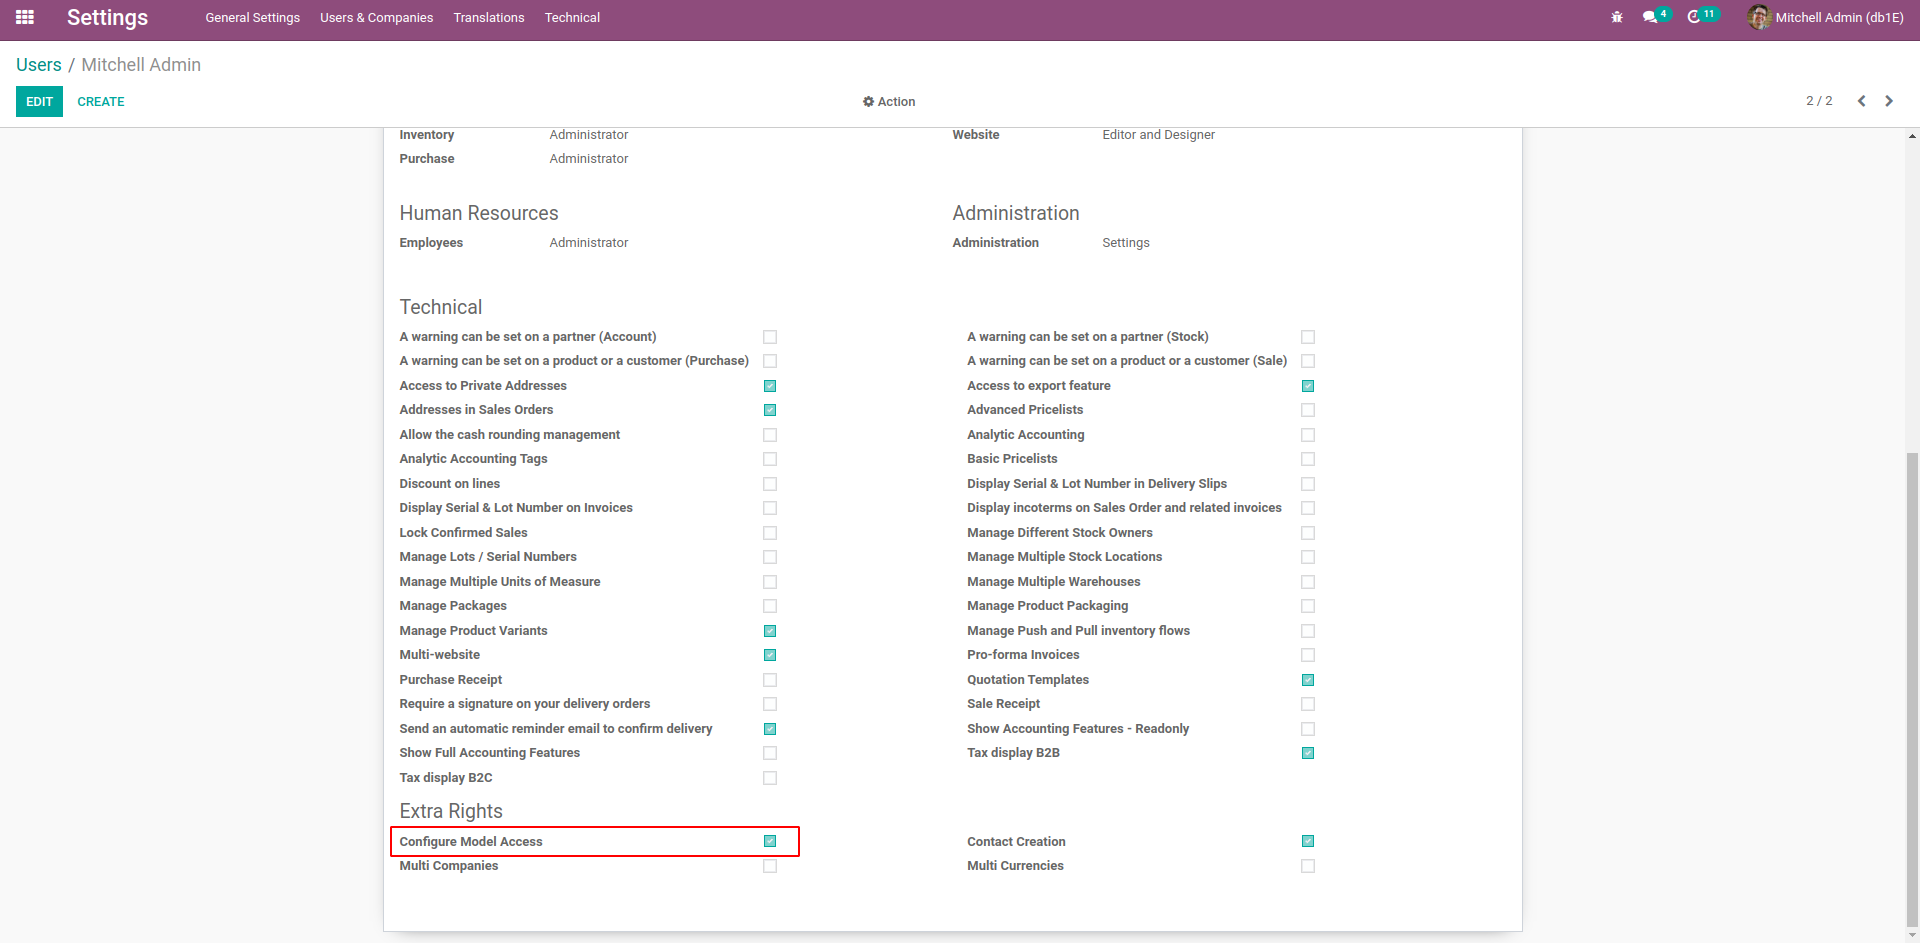The height and width of the screenshot is (943, 1920).
Task: Click Mitchell Admin avatar picture
Action: coord(1759,17)
